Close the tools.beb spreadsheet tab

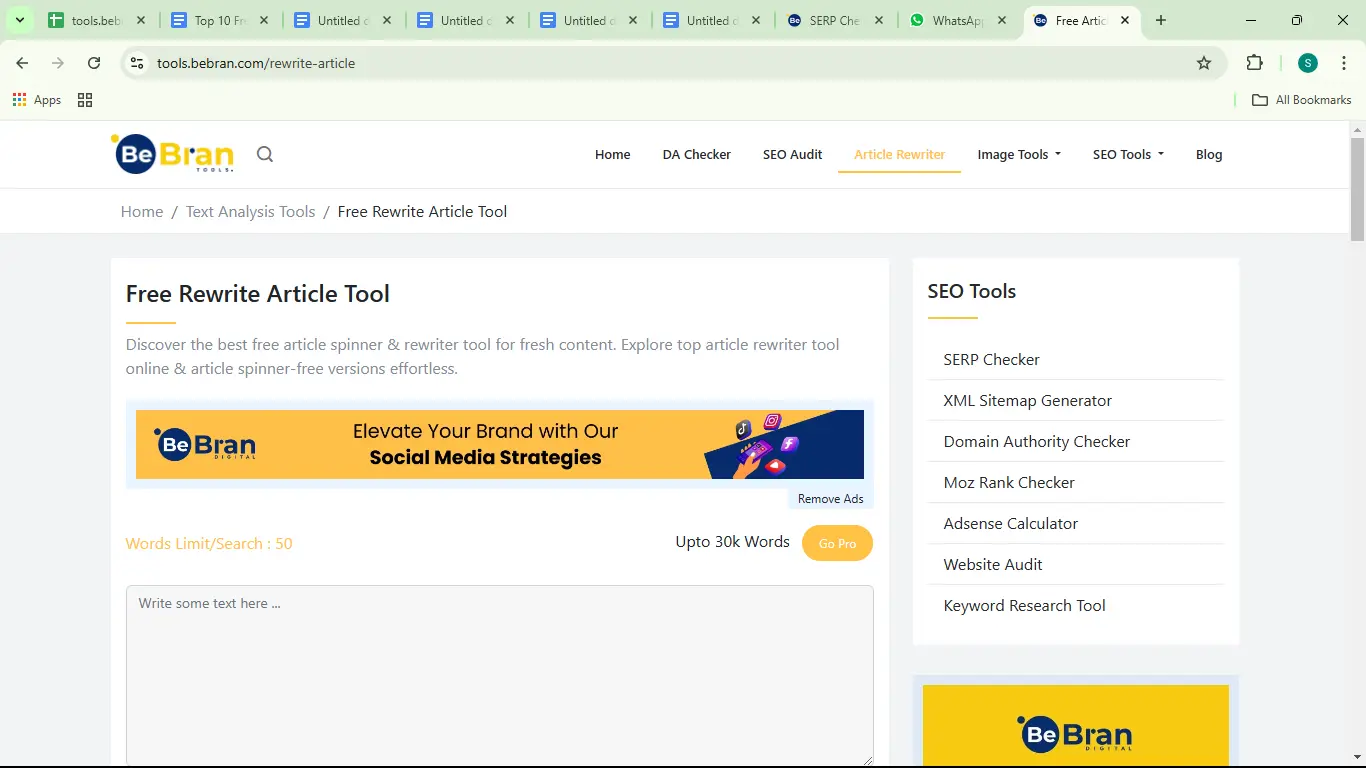[141, 20]
